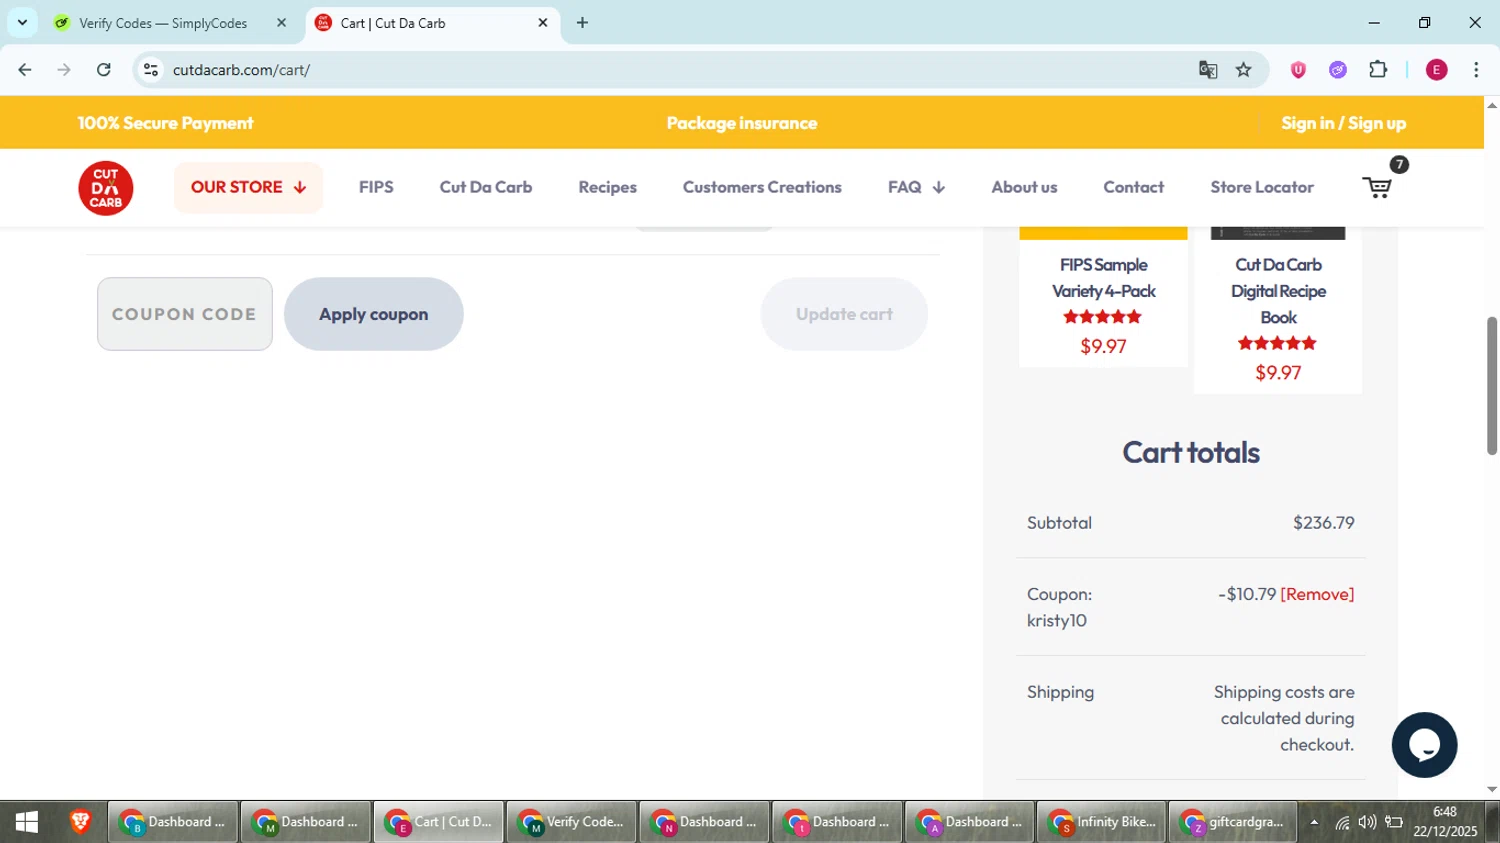This screenshot has width=1500, height=843.
Task: Click the purple extension icon
Action: coord(1338,70)
